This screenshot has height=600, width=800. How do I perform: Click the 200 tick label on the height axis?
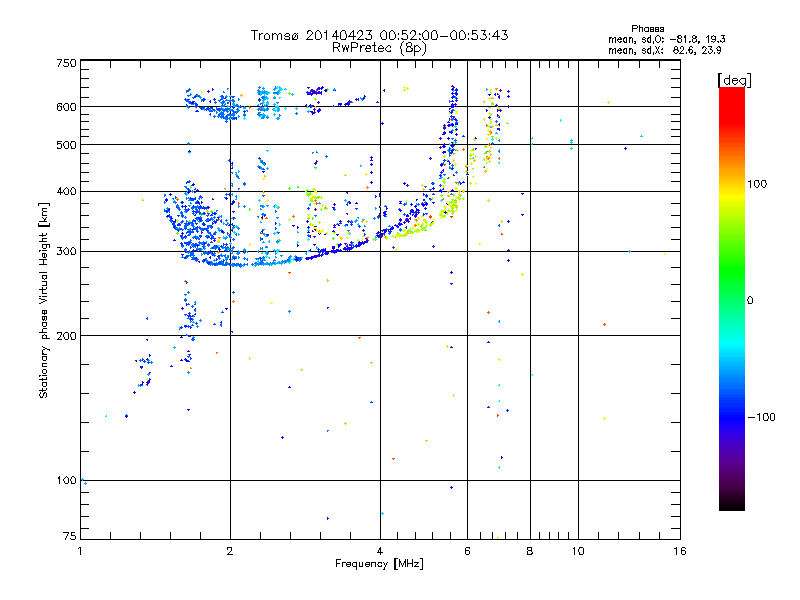pyautogui.click(x=66, y=336)
